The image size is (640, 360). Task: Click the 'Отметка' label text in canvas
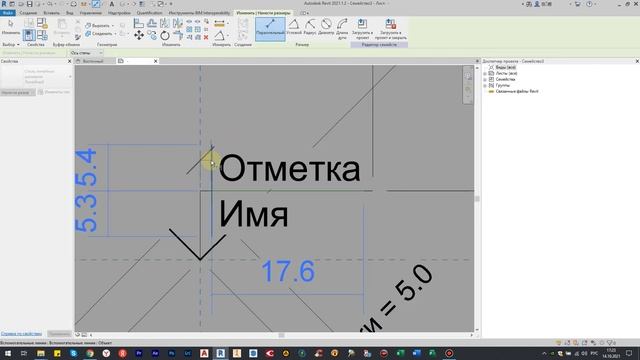point(290,168)
